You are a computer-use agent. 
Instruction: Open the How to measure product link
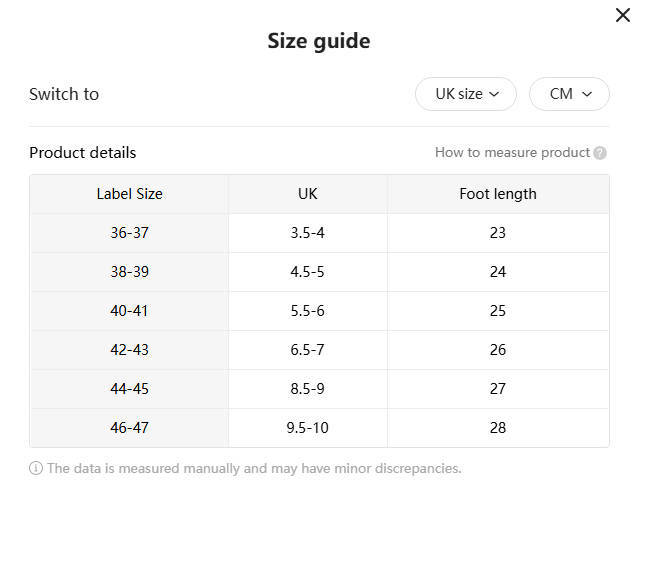click(x=512, y=153)
